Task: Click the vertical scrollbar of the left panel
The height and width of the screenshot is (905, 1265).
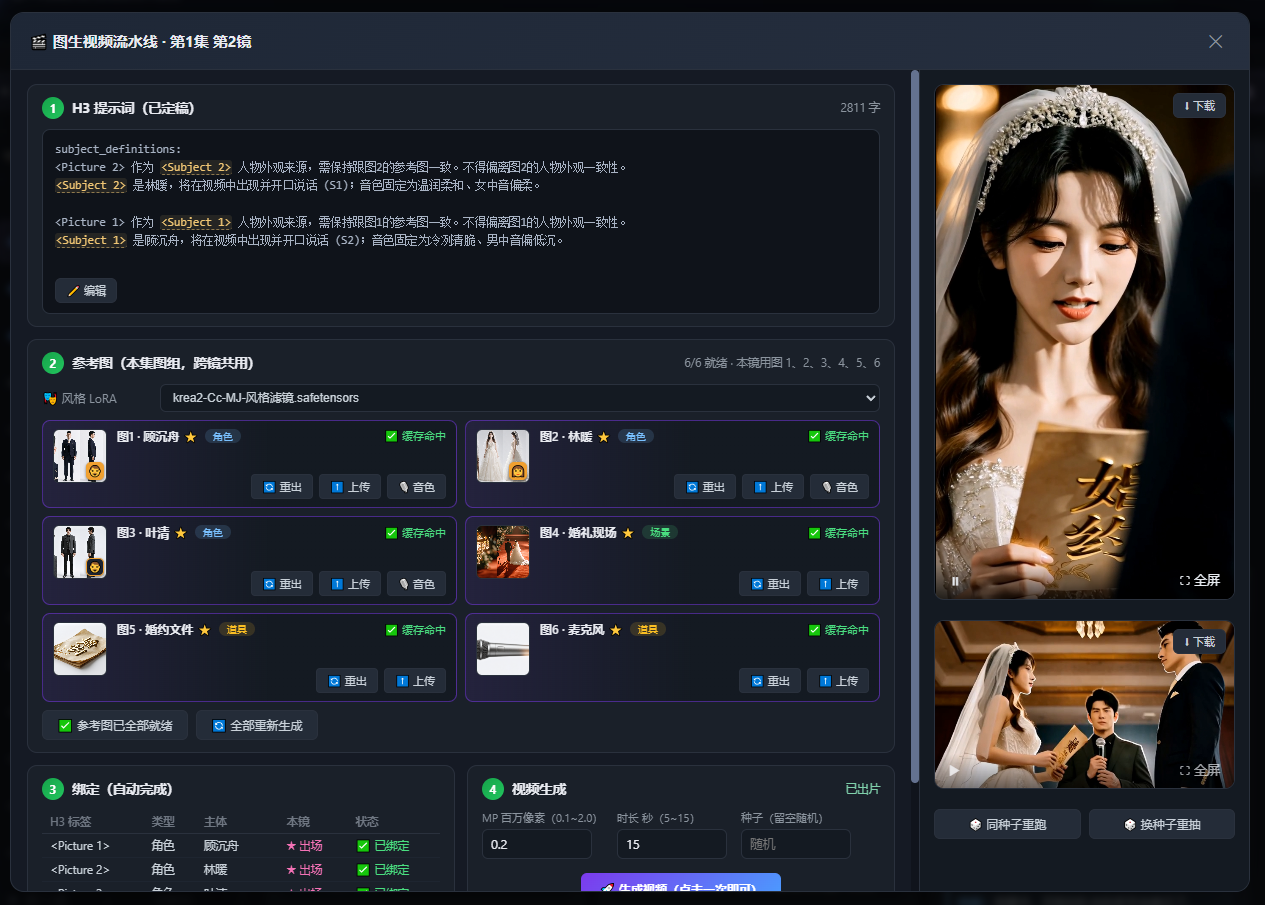Action: (x=915, y=426)
